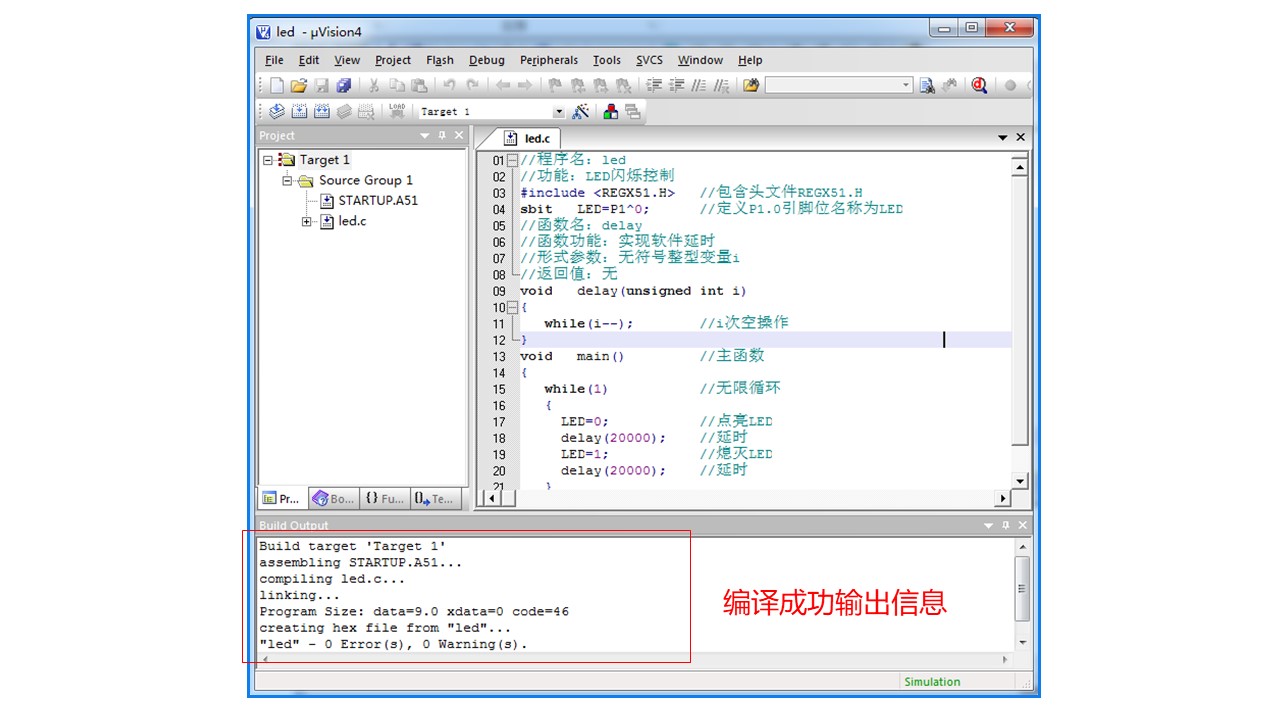The image size is (1280, 720).
Task: Click the Rebuild all target files icon
Action: click(x=322, y=112)
